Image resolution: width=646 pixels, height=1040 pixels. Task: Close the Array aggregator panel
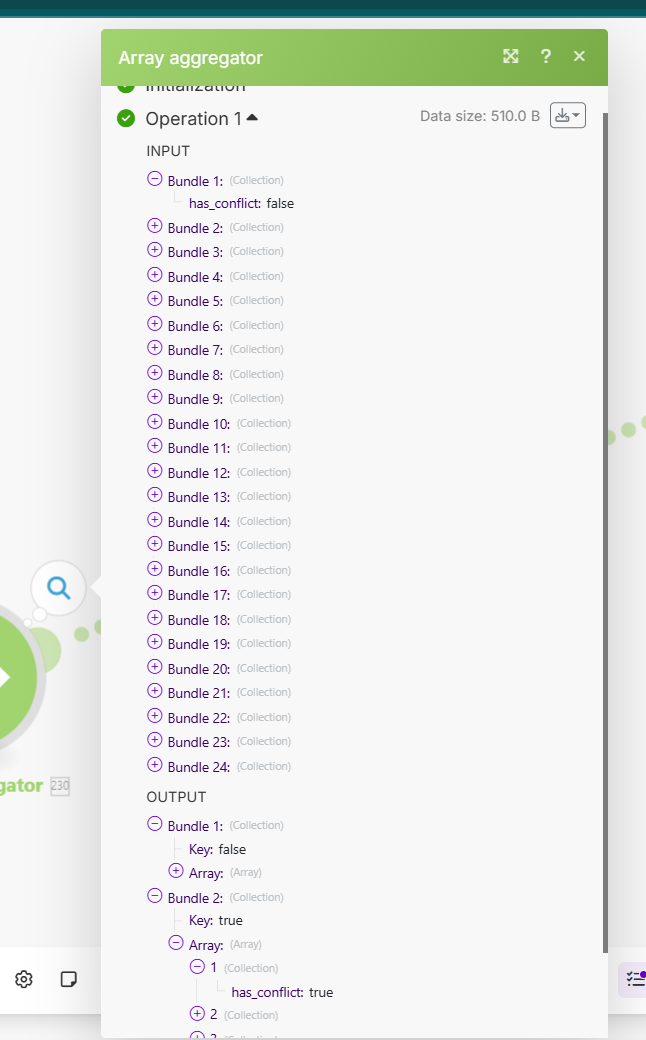click(x=579, y=56)
